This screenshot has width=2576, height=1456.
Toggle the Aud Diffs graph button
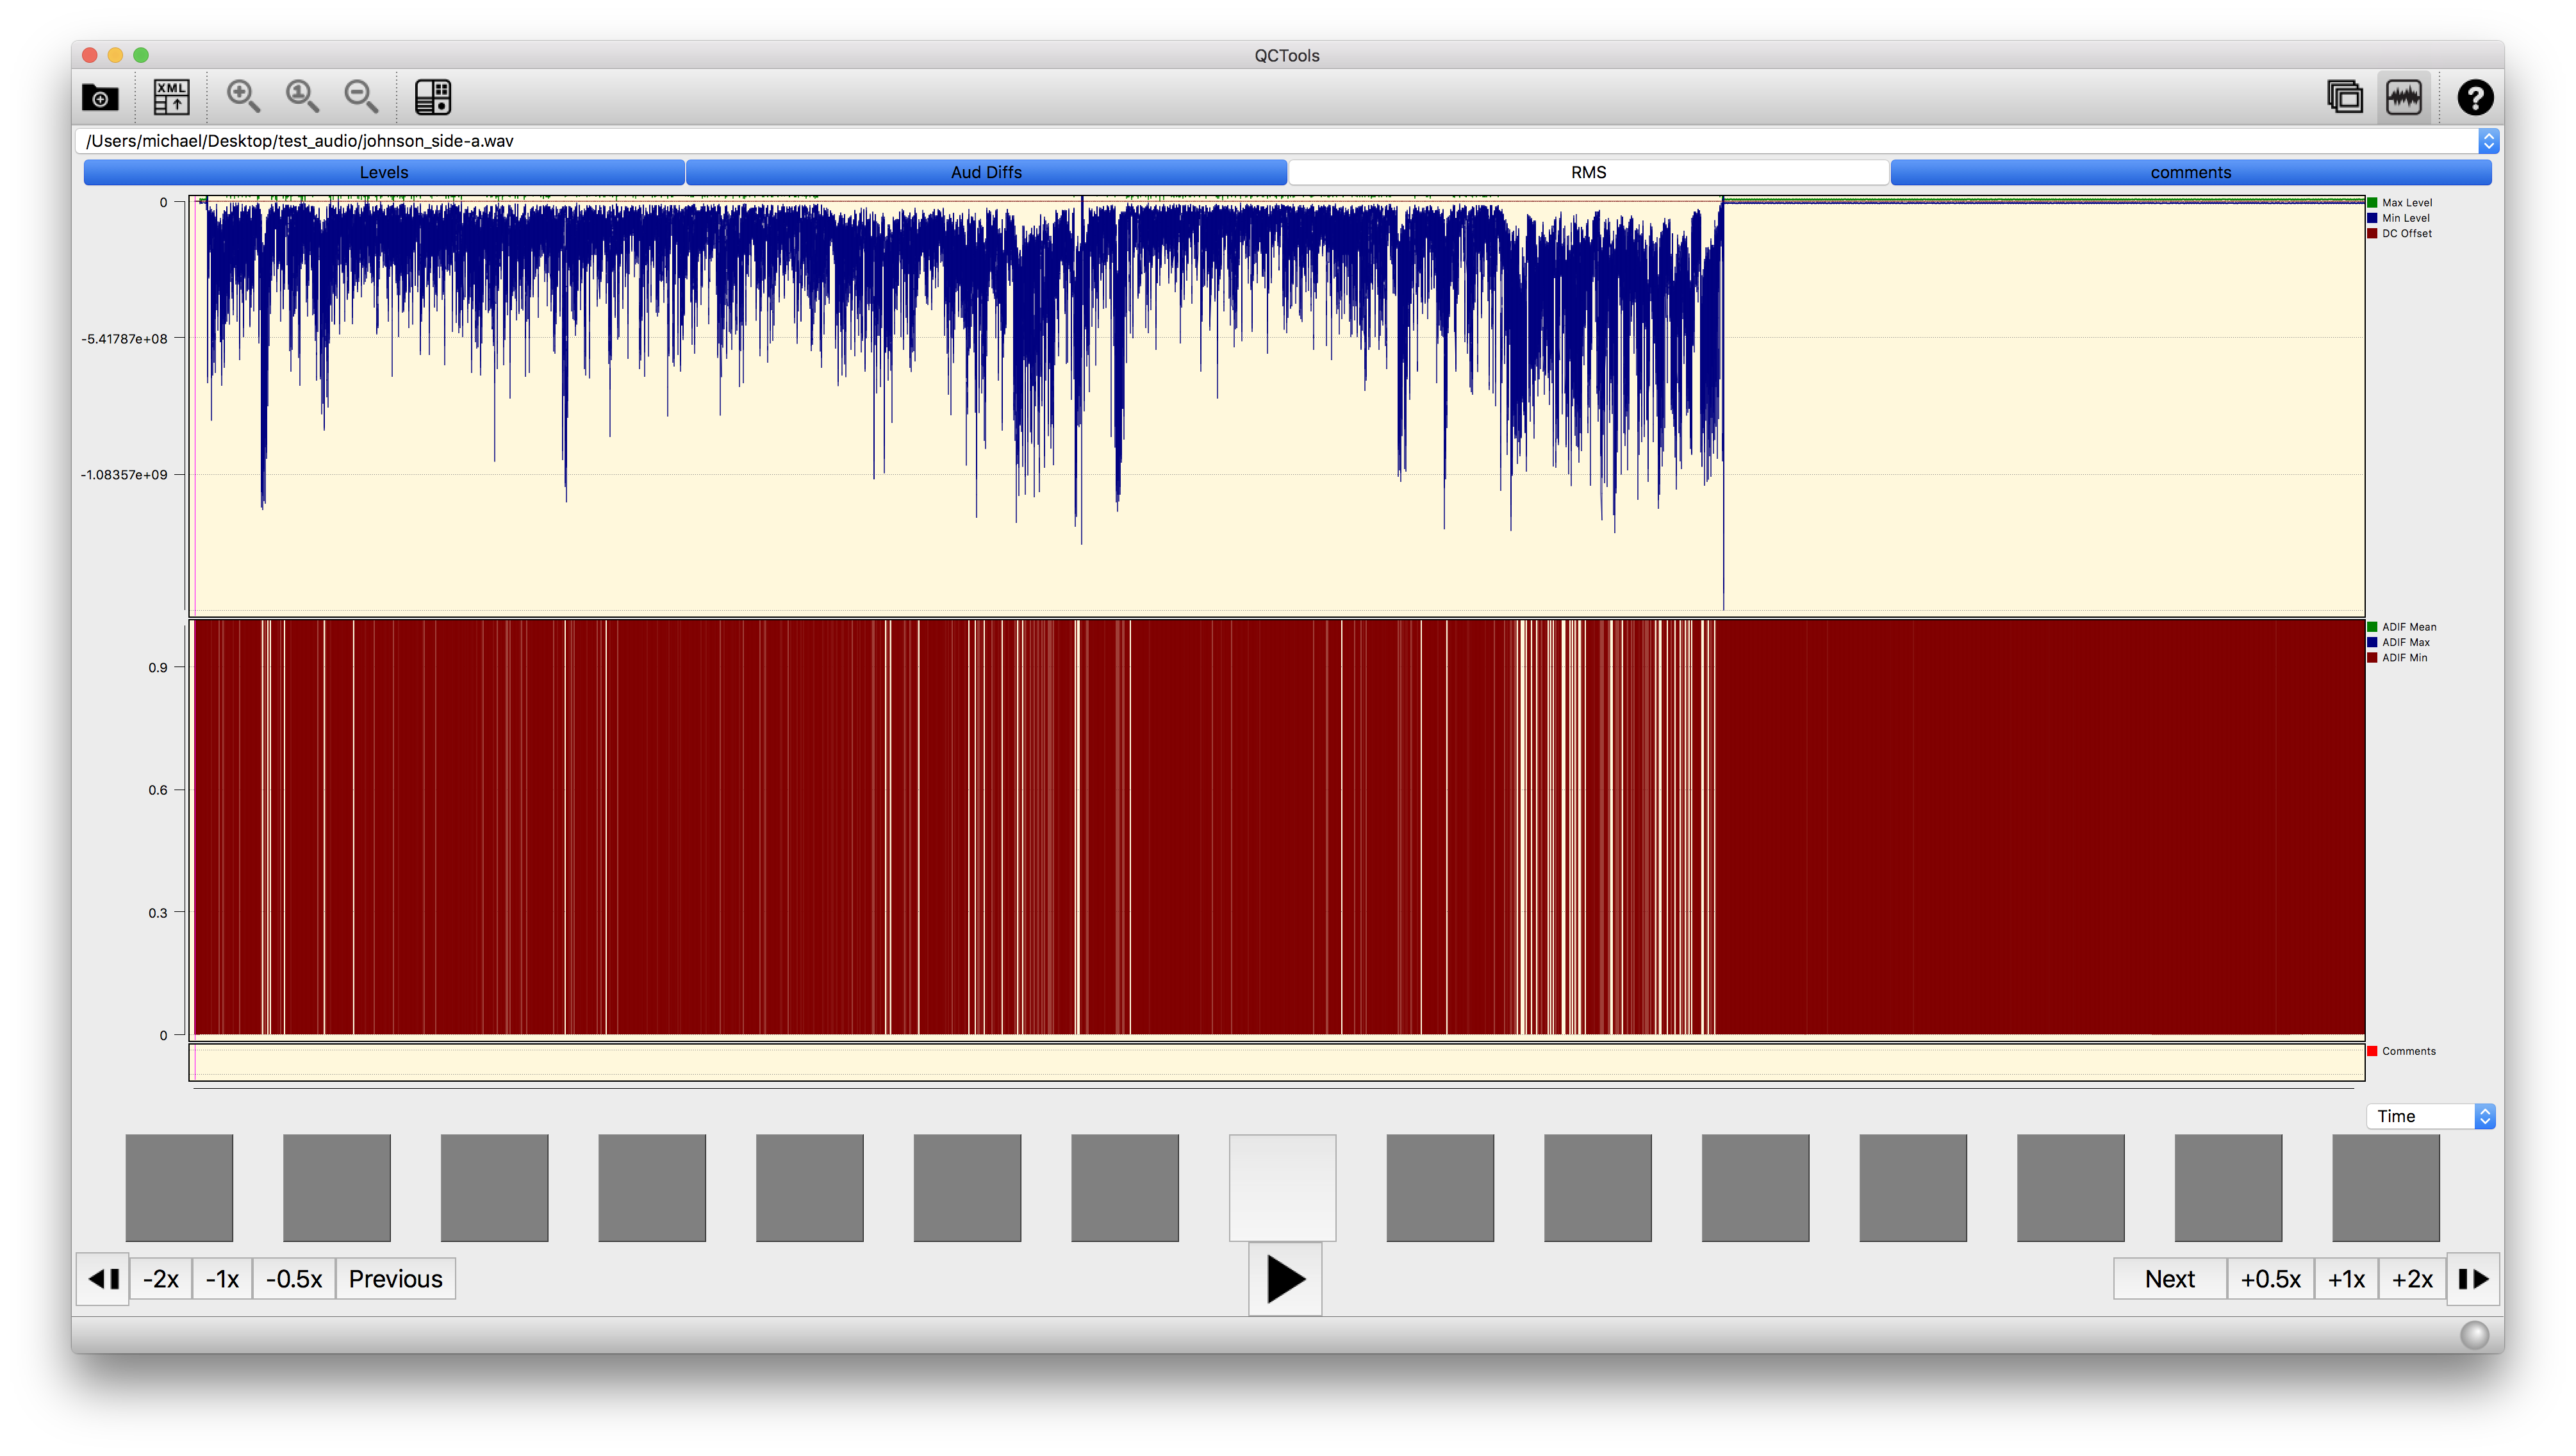[x=986, y=172]
